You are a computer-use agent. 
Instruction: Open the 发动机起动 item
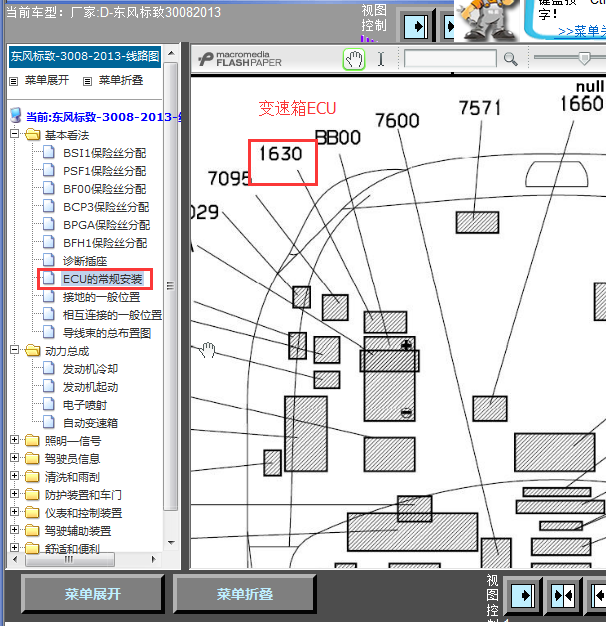point(90,387)
